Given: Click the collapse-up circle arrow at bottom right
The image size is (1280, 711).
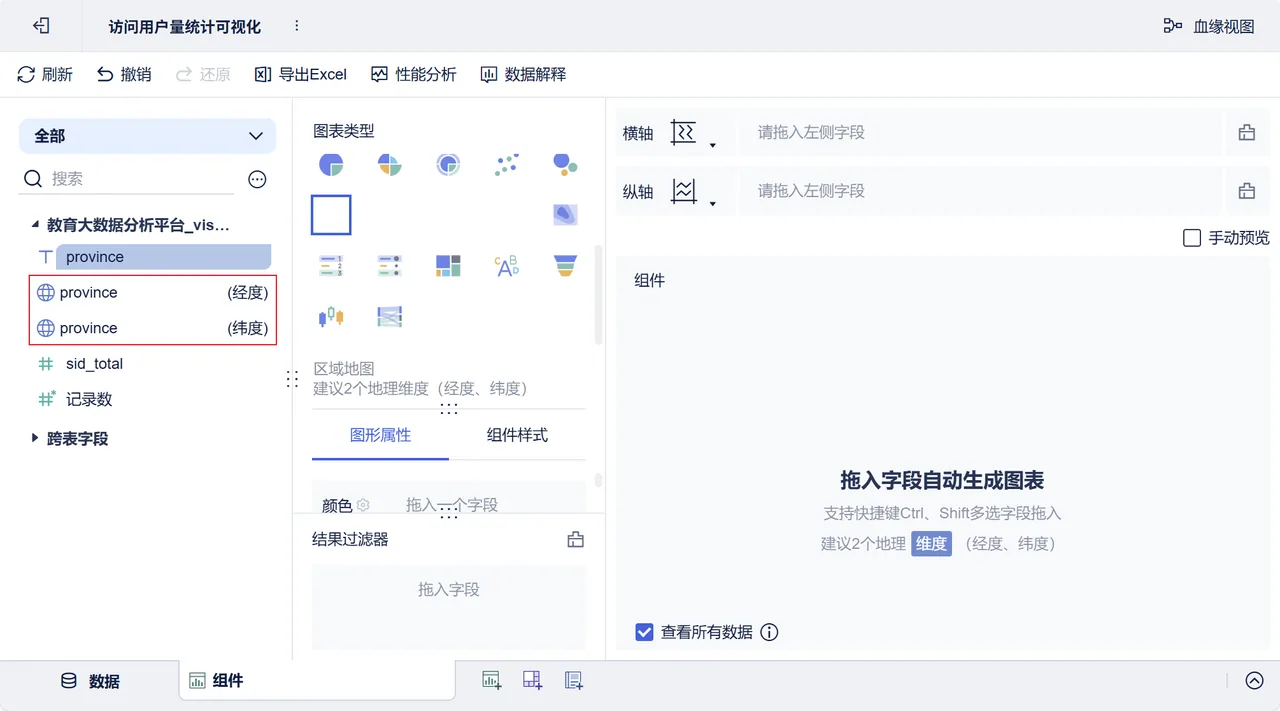Looking at the screenshot, I should 1254,680.
